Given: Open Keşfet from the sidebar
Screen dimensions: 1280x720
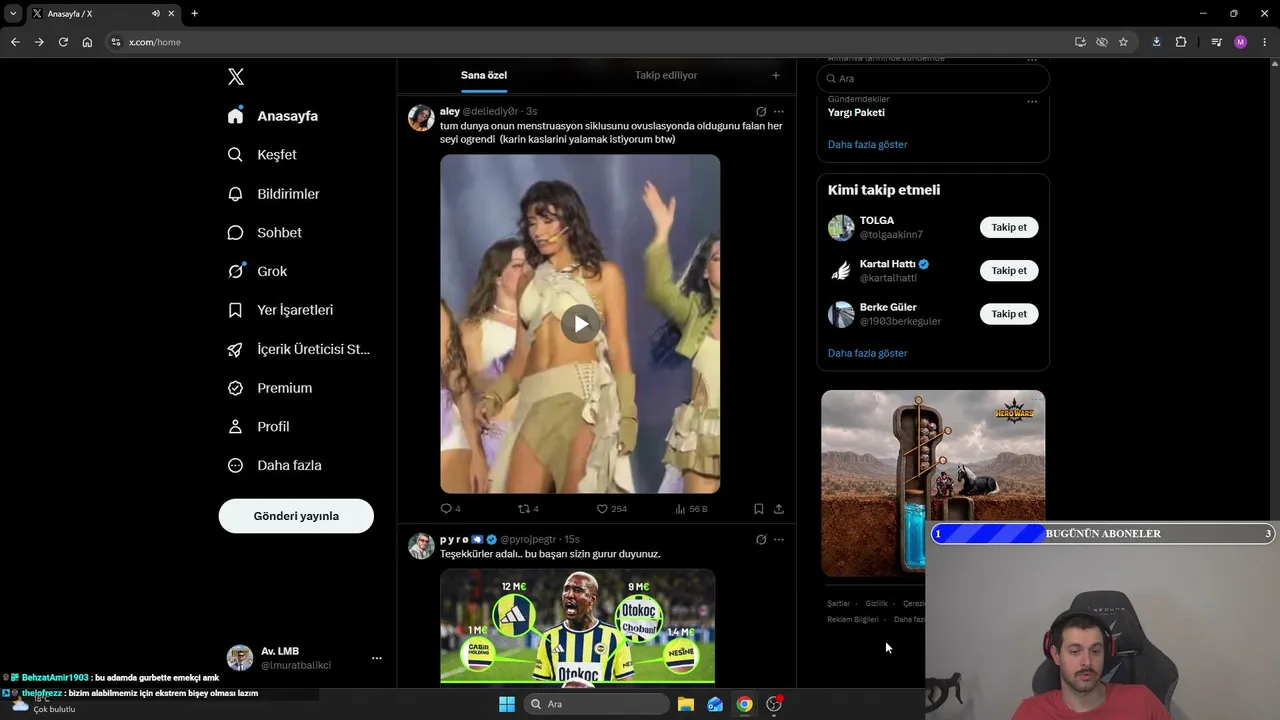Looking at the screenshot, I should click(x=262, y=155).
